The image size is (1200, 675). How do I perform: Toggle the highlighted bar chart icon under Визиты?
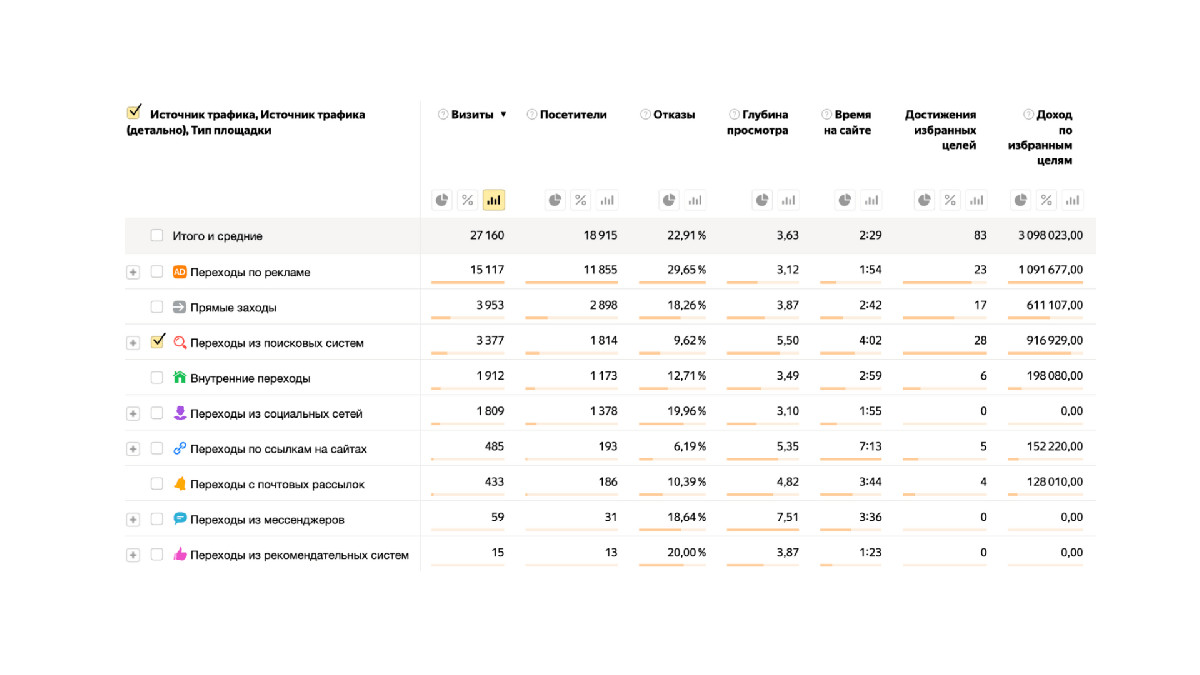(493, 201)
